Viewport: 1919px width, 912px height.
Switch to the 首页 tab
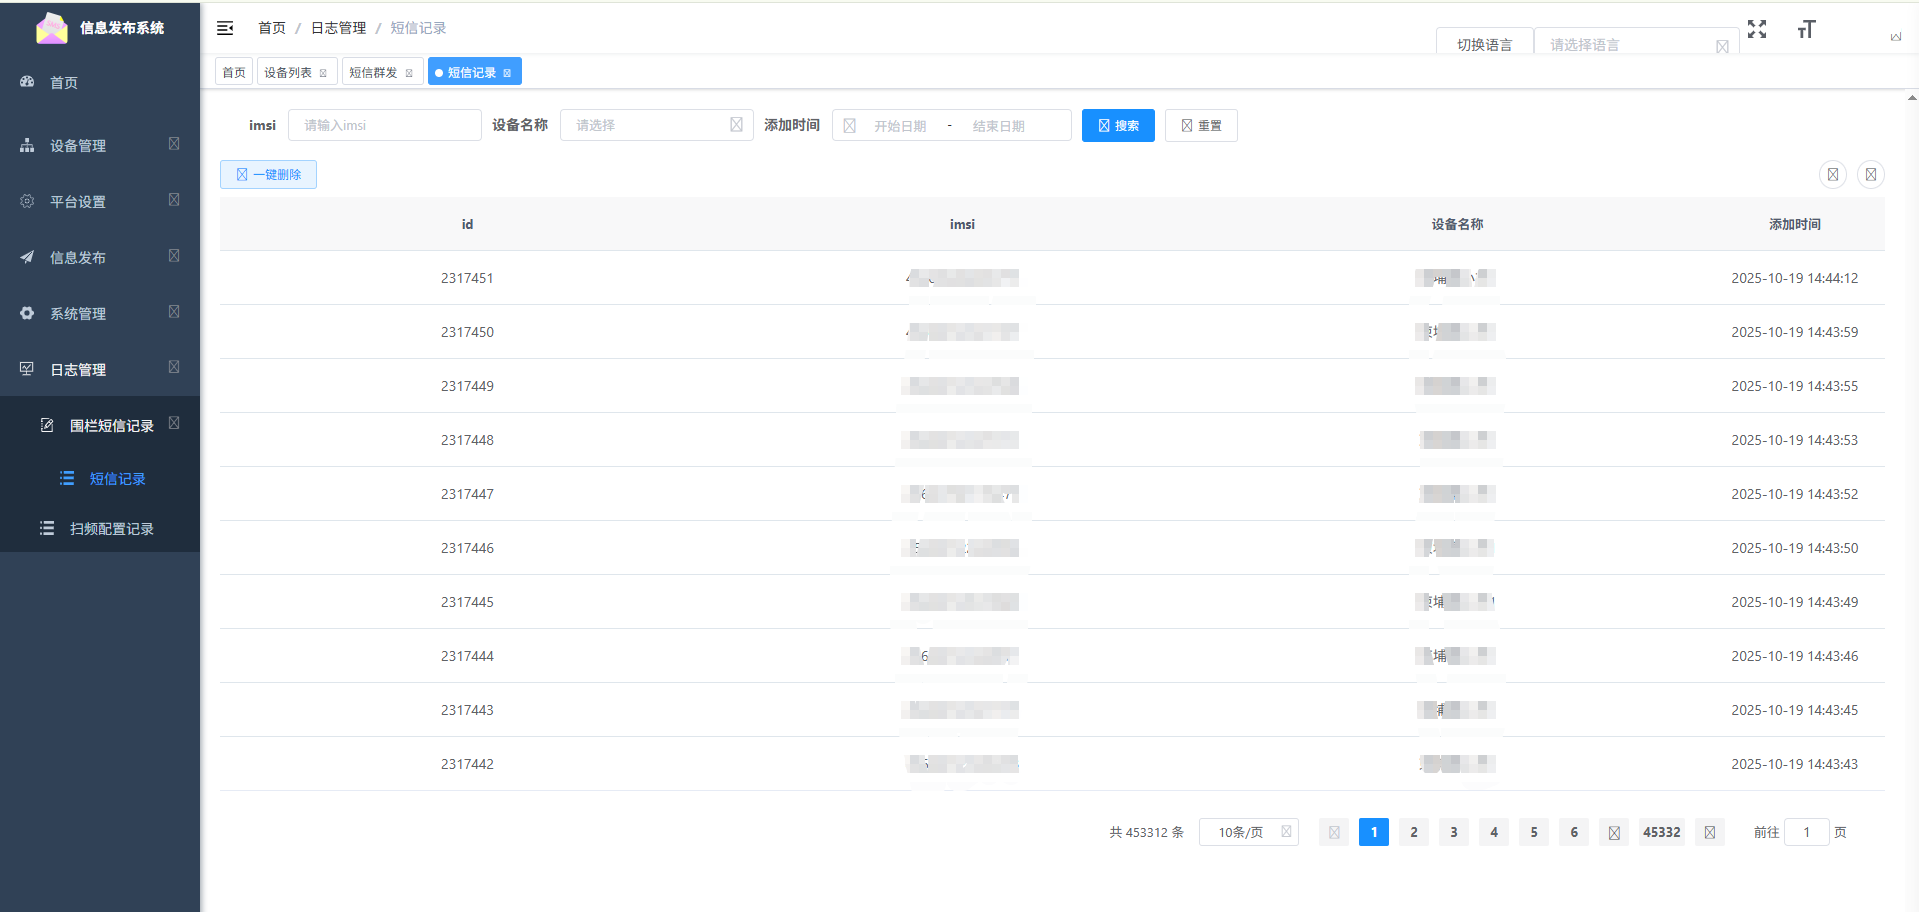[x=234, y=72]
